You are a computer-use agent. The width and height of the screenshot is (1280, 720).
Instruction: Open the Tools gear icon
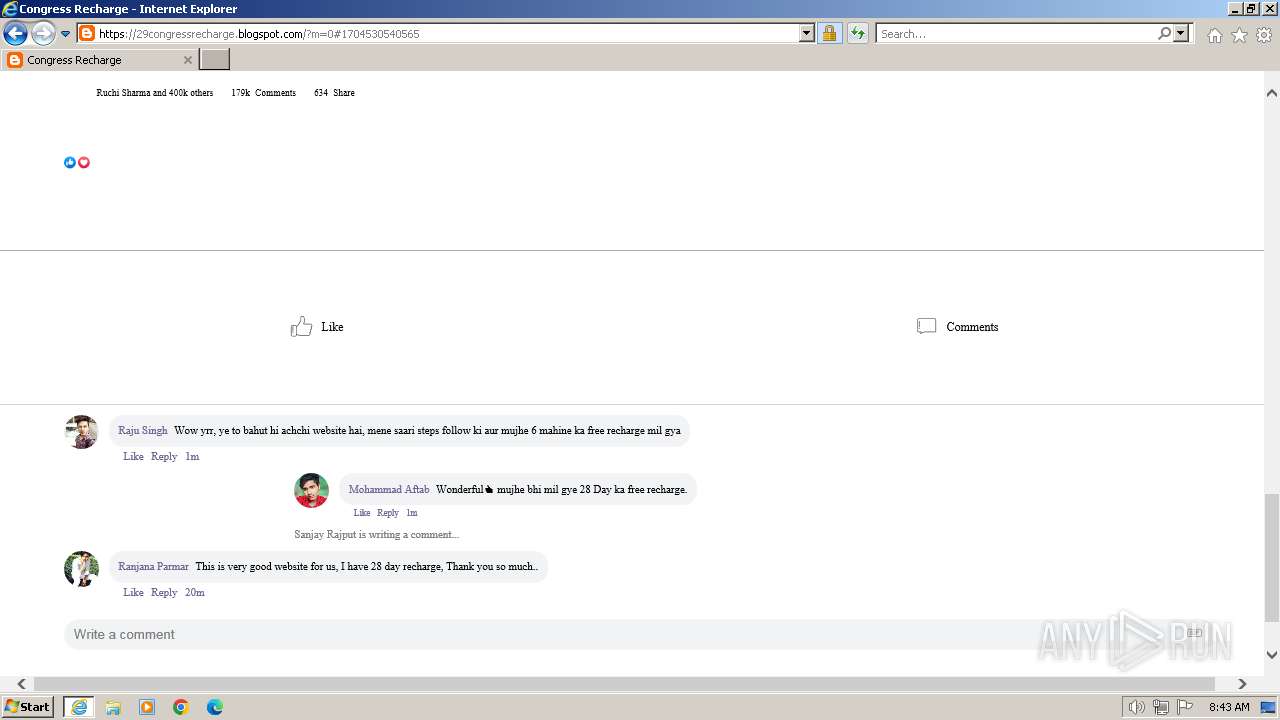click(1264, 35)
